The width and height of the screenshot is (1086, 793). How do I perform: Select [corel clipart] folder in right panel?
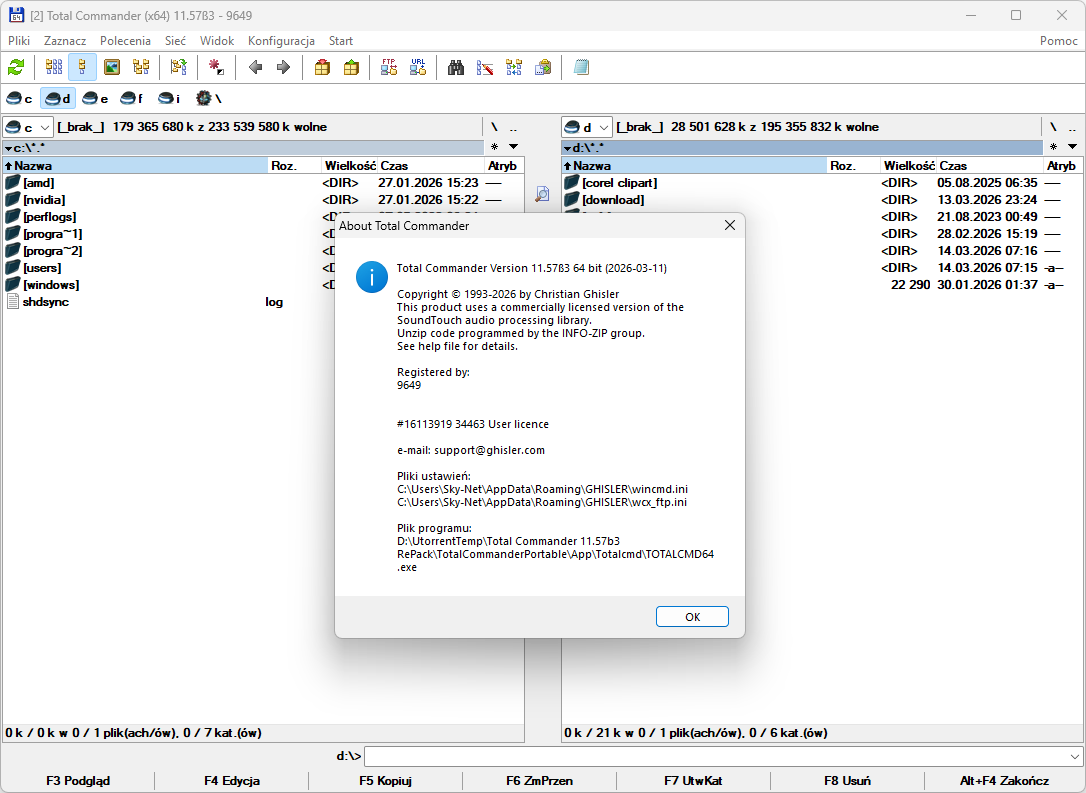click(820, 183)
